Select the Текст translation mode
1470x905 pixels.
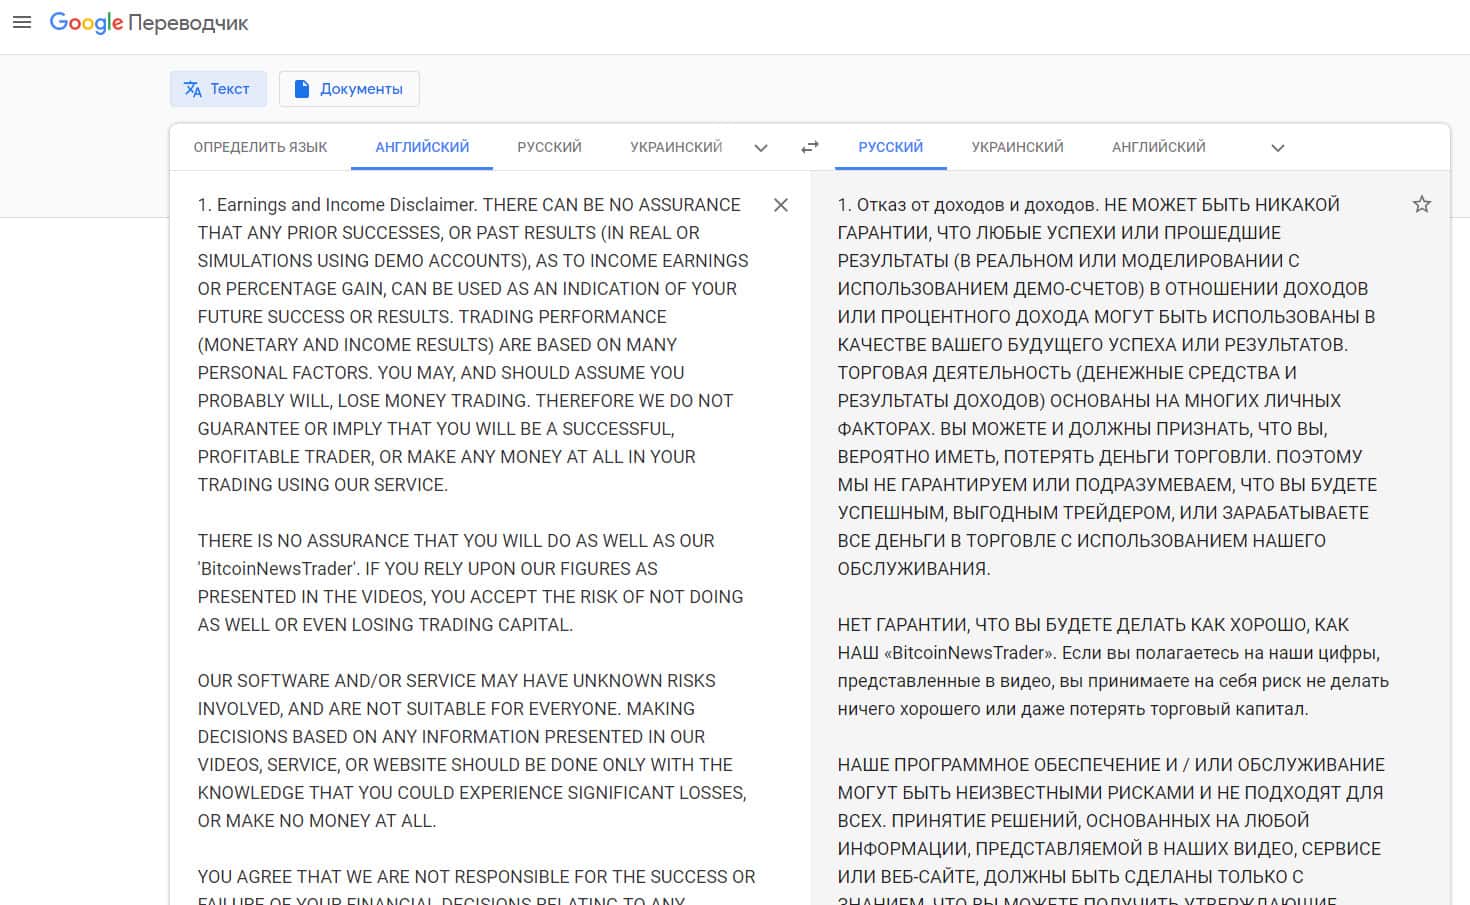[x=218, y=89]
